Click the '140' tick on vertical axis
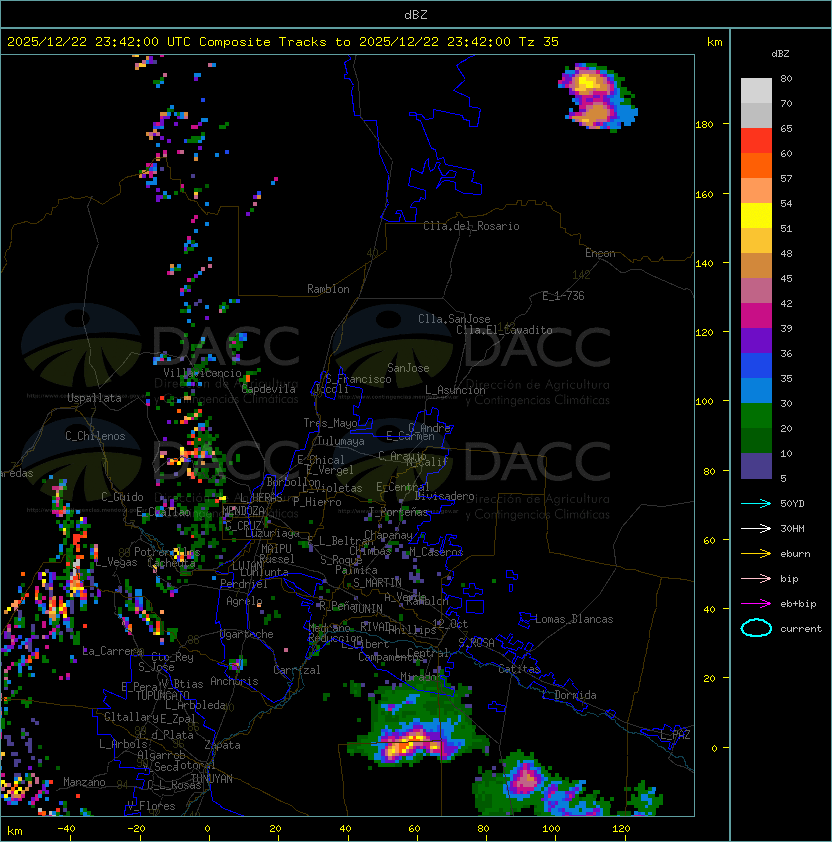Image resolution: width=832 pixels, height=842 pixels. click(x=704, y=263)
